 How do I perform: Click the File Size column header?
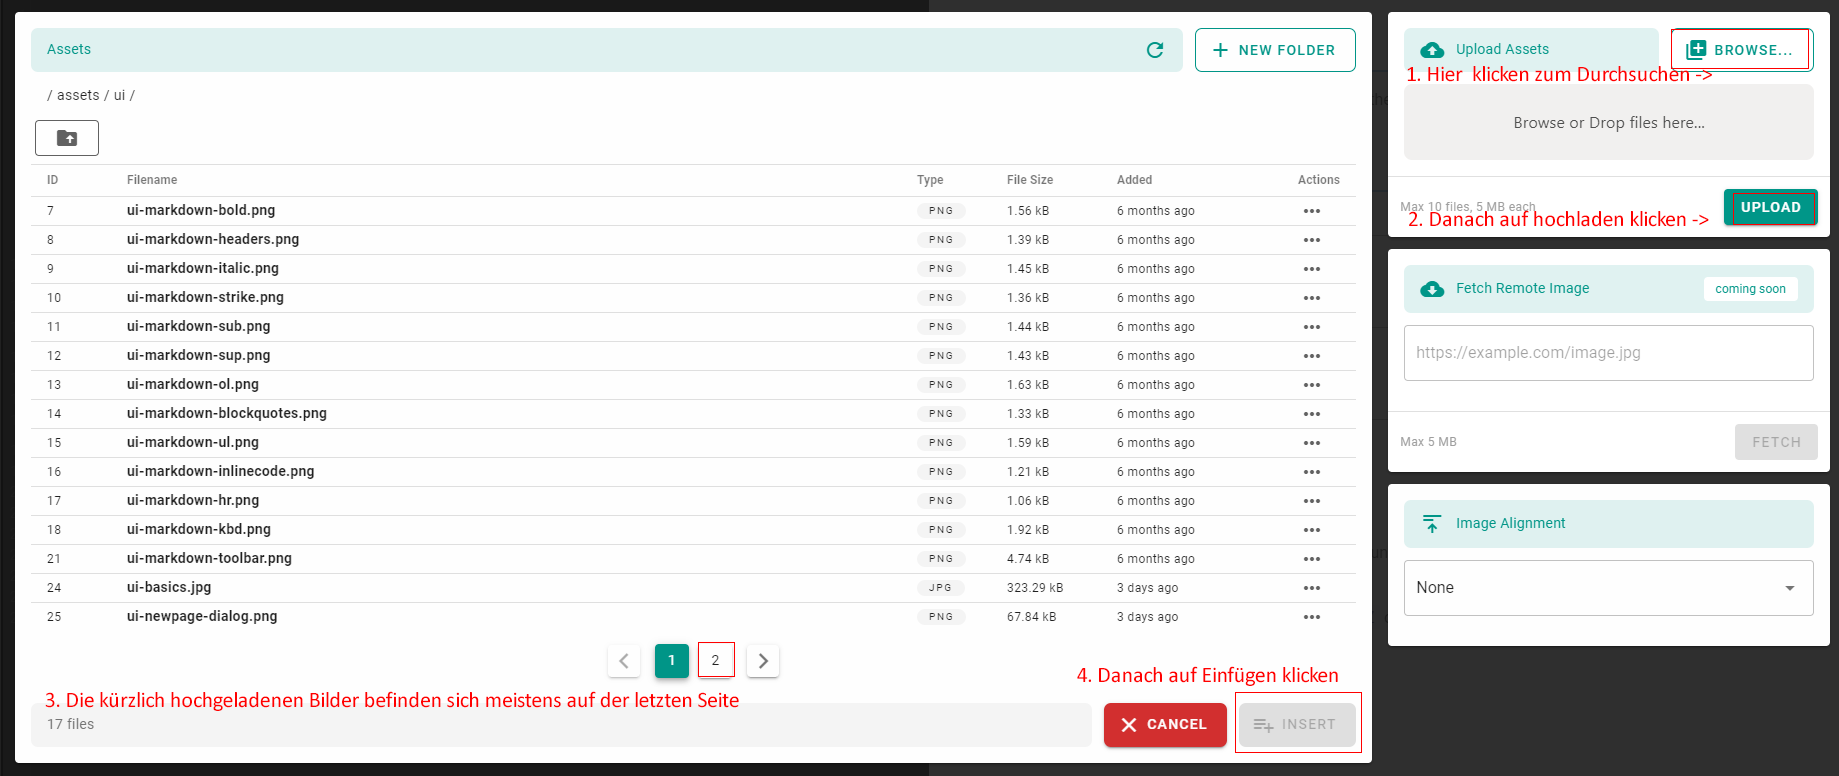tap(1029, 180)
